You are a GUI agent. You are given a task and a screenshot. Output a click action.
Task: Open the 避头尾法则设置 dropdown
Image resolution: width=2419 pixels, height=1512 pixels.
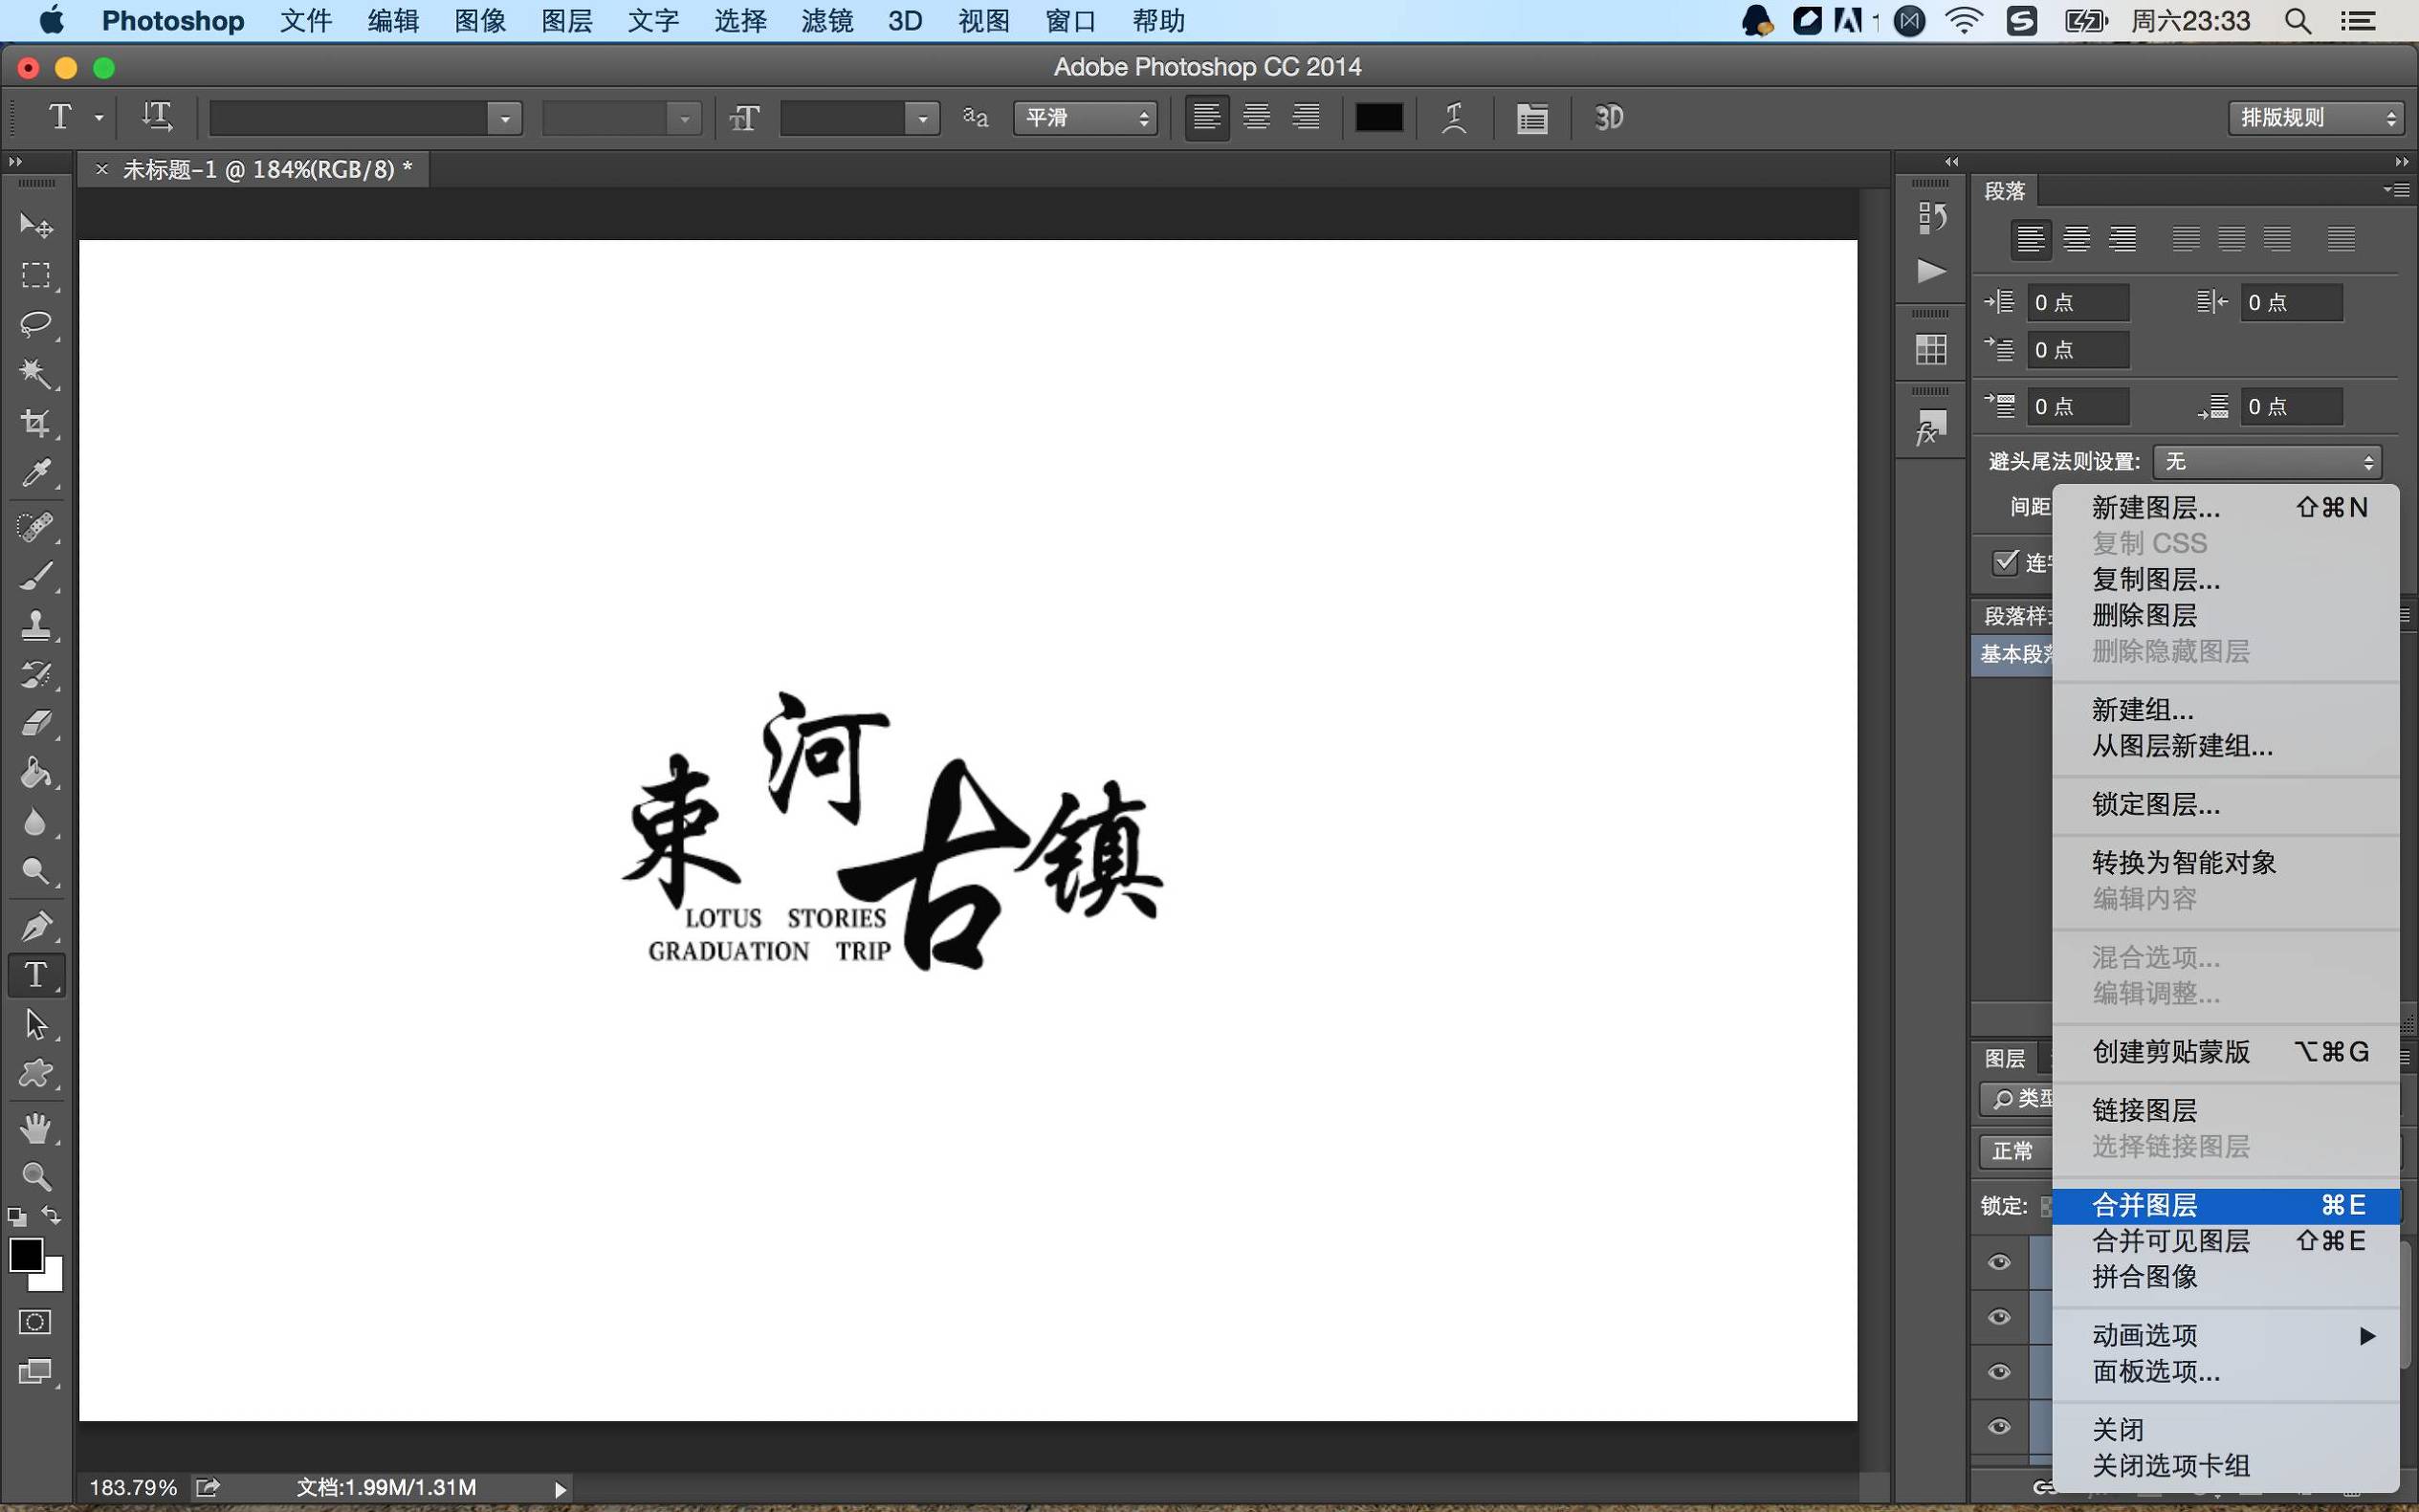tap(2265, 461)
